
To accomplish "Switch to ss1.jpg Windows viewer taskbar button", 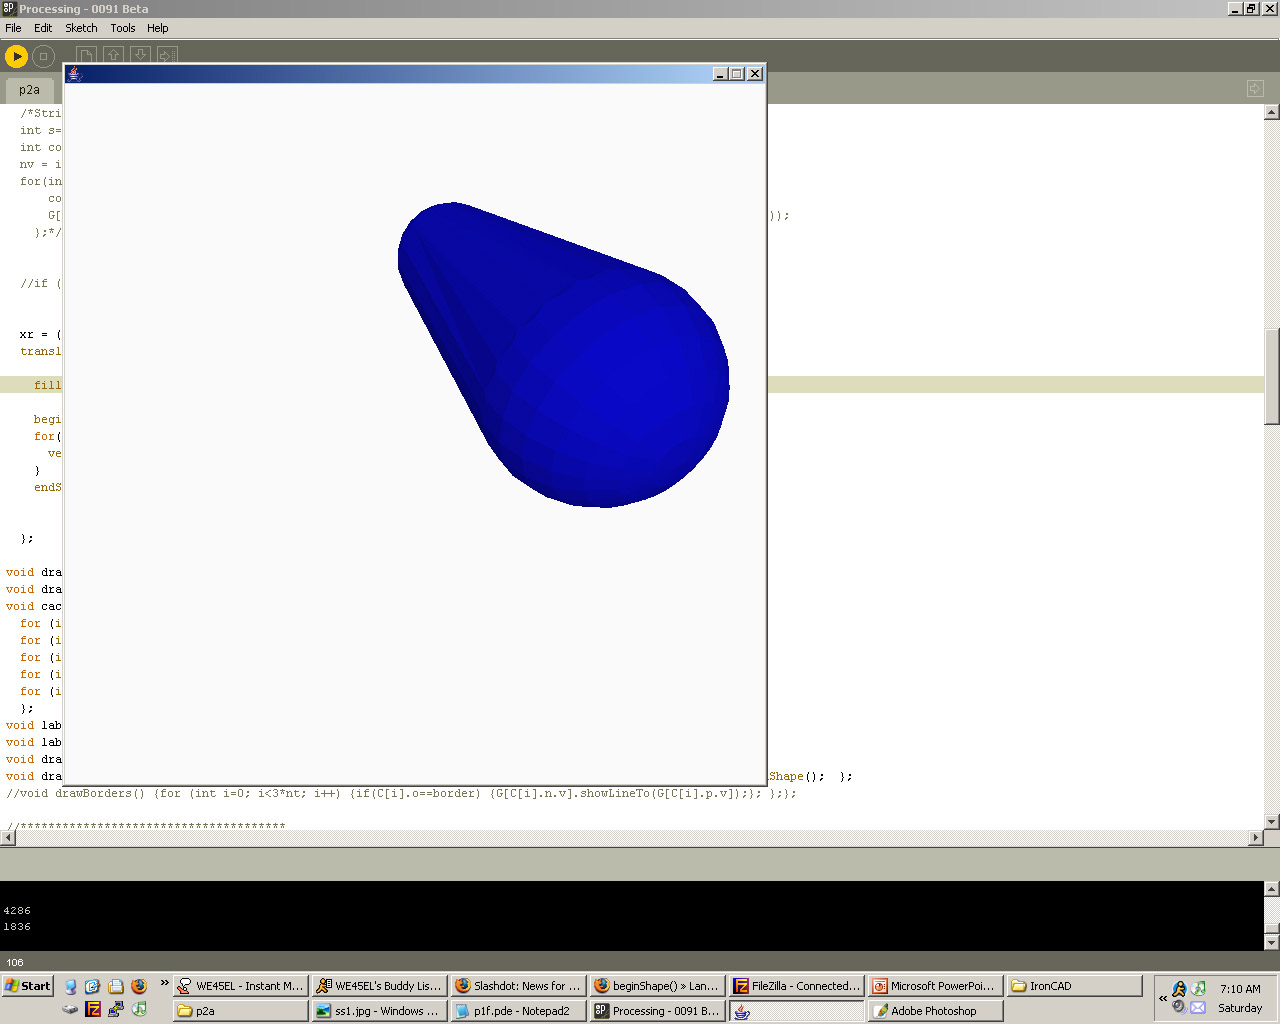I will click(379, 1011).
